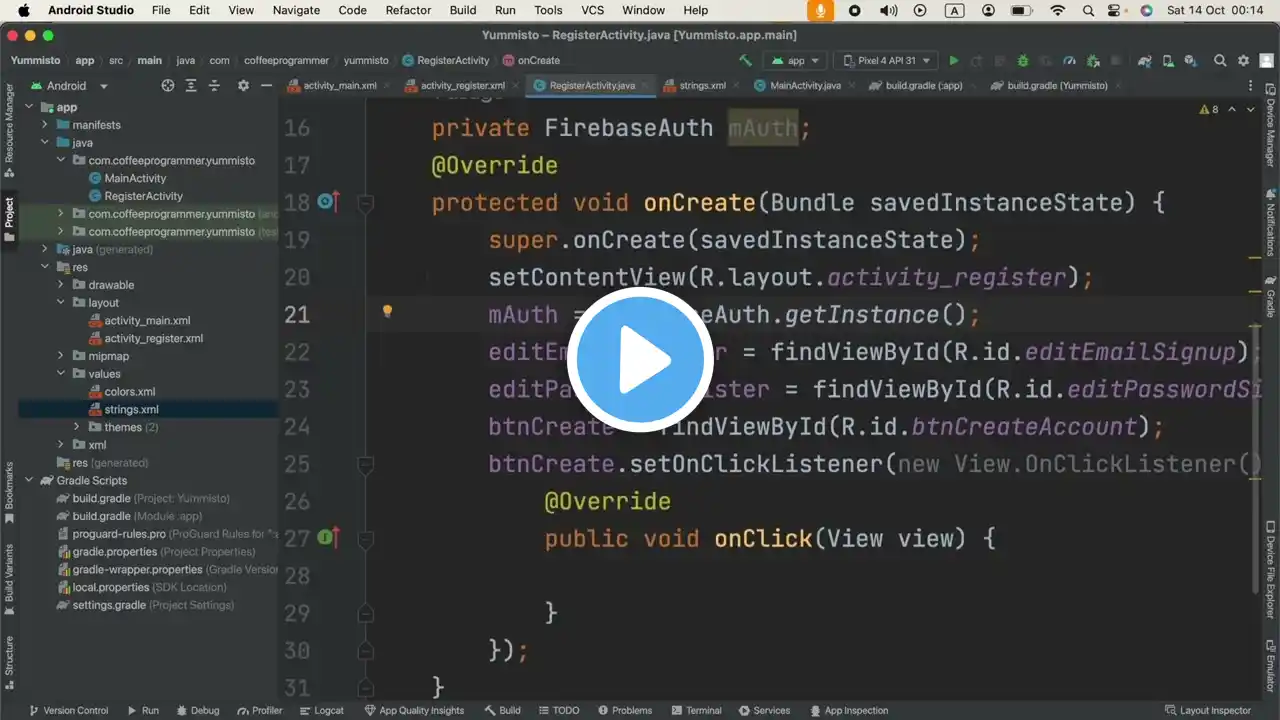The height and width of the screenshot is (720, 1280).
Task: Hide the Project panel with the minus icon
Action: (x=266, y=86)
